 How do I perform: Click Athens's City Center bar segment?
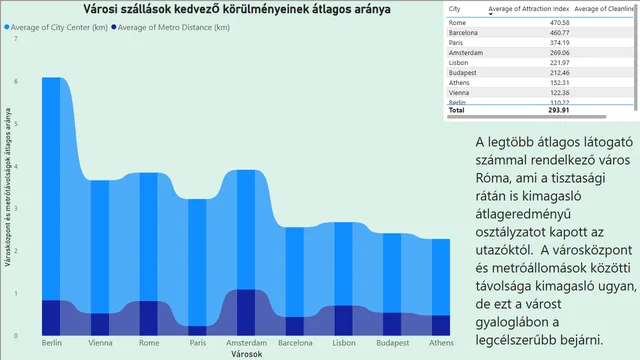point(441,277)
